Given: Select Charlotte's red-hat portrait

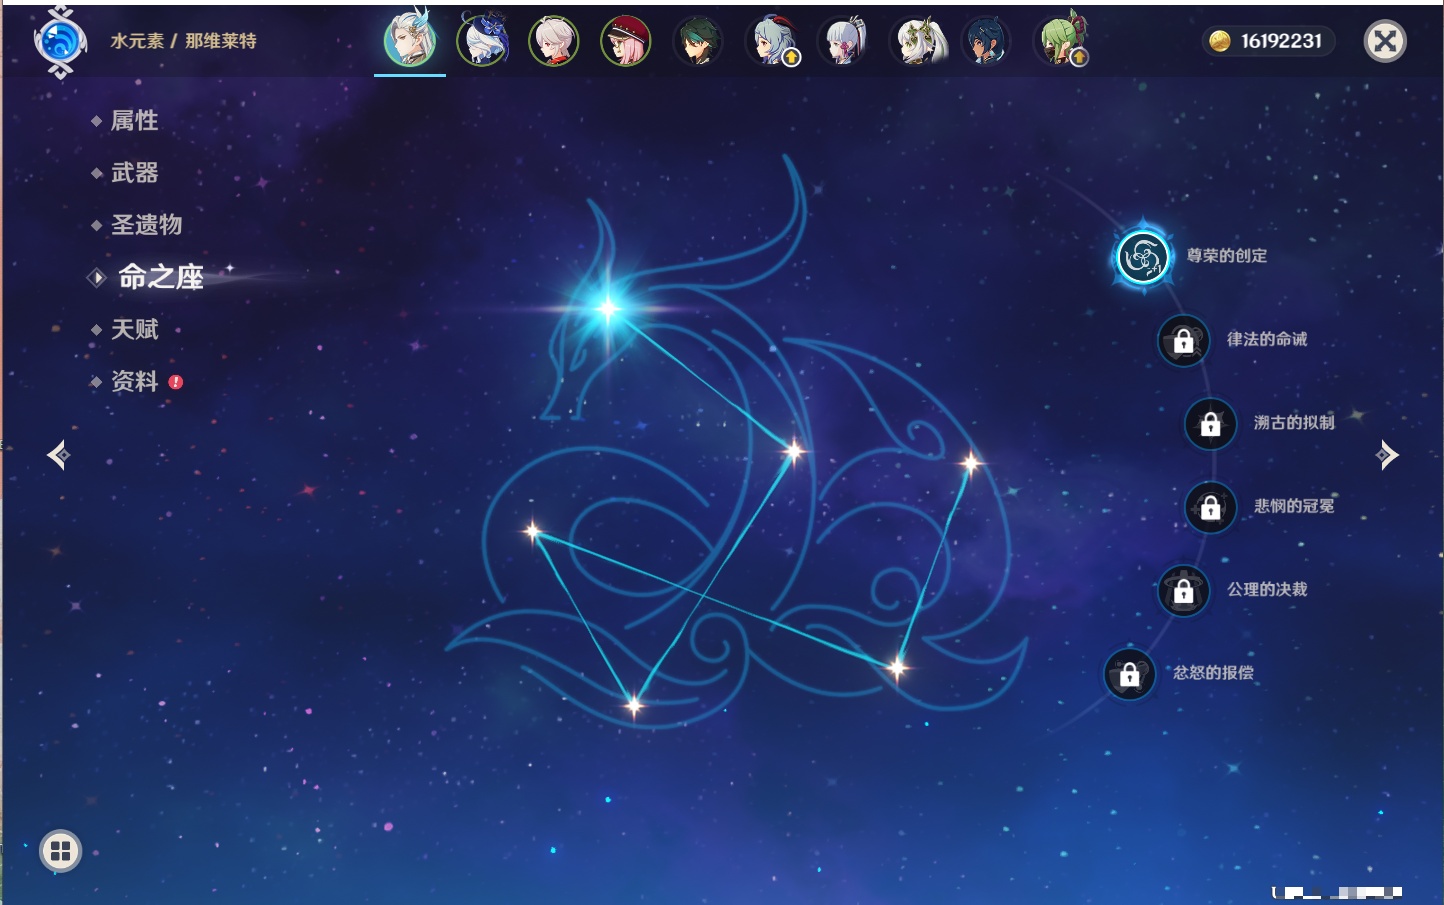Looking at the screenshot, I should [x=626, y=41].
